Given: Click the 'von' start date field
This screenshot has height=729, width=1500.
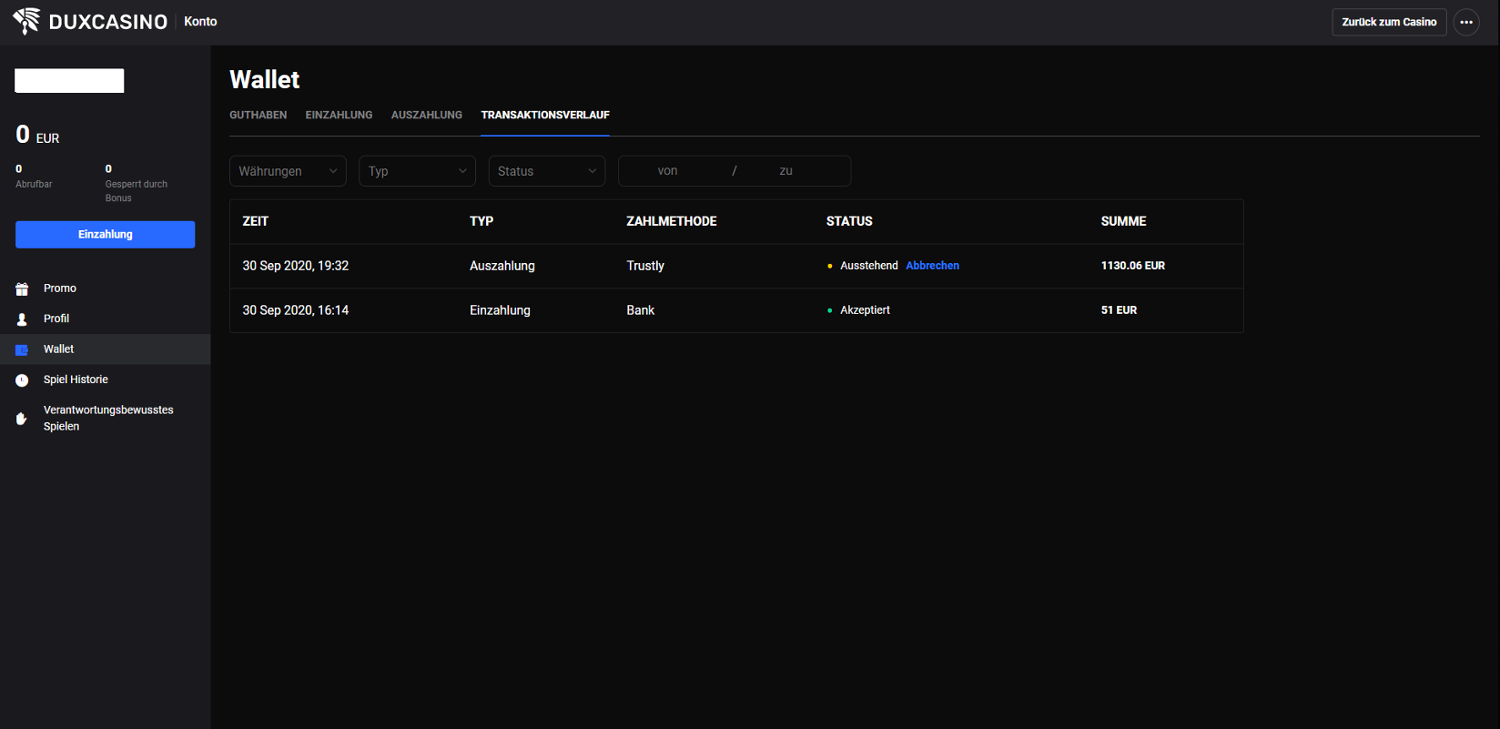Looking at the screenshot, I should point(668,171).
